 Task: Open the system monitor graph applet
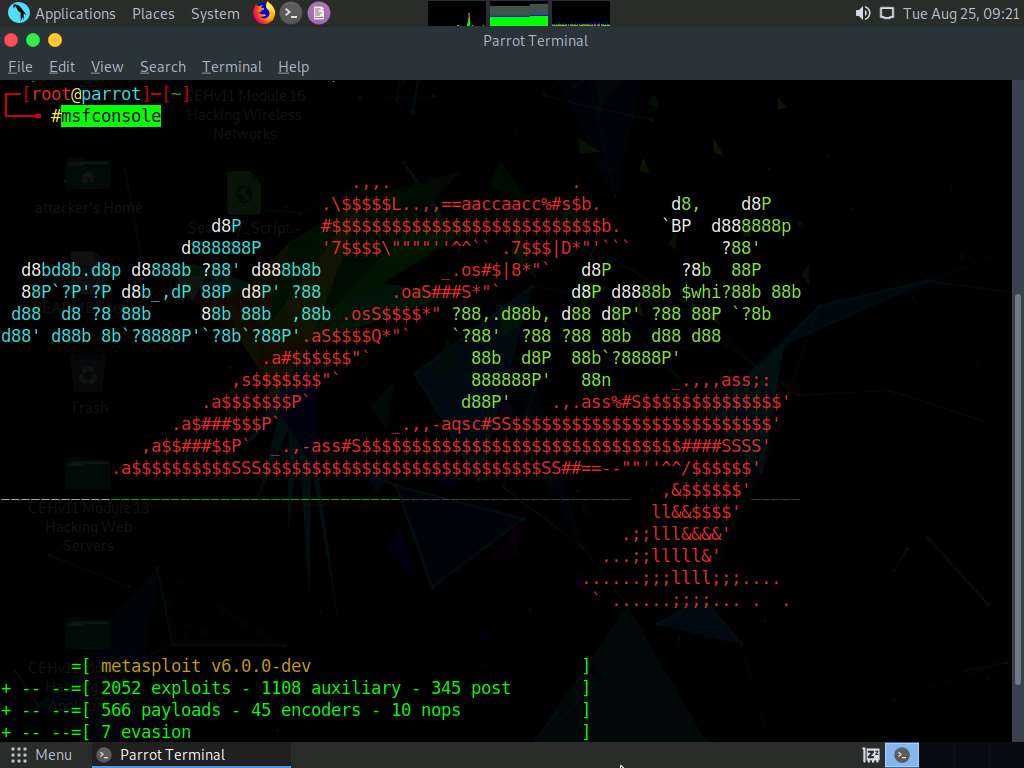519,13
